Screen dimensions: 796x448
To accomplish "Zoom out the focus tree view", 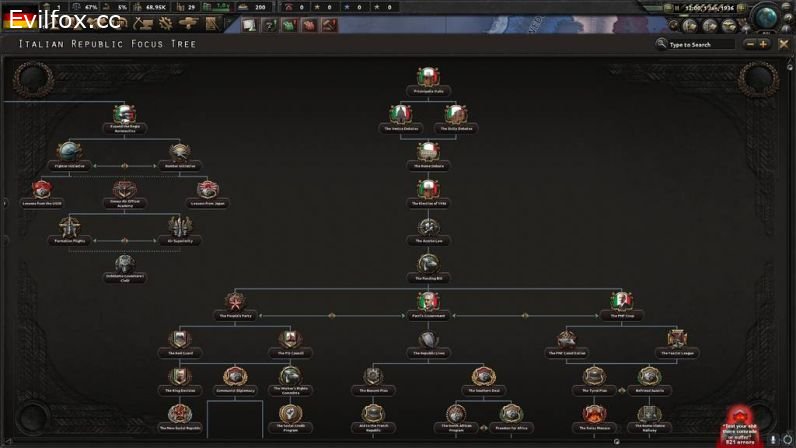I will [x=749, y=44].
